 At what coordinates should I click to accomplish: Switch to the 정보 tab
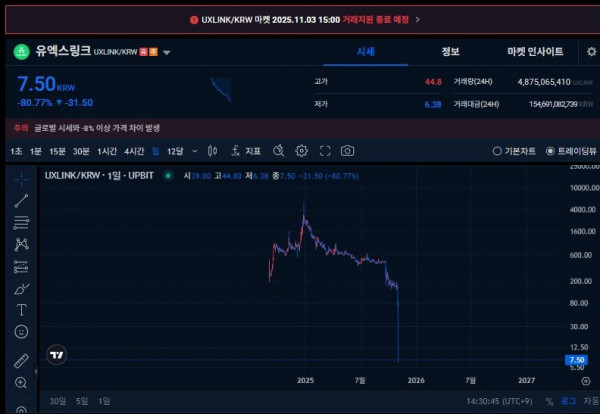point(450,51)
